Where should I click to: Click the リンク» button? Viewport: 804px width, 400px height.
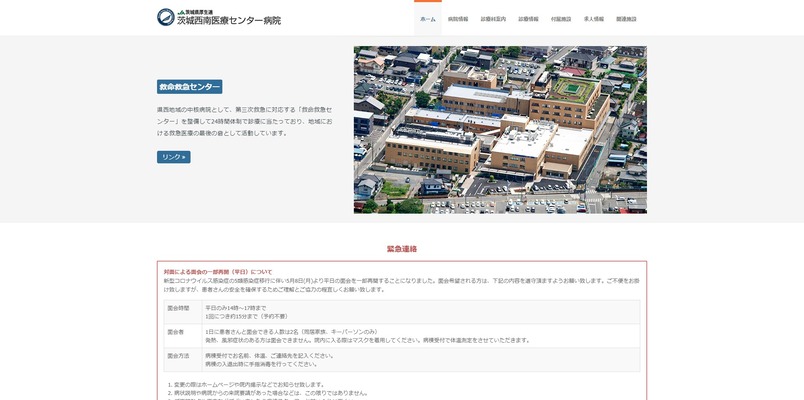tap(174, 157)
